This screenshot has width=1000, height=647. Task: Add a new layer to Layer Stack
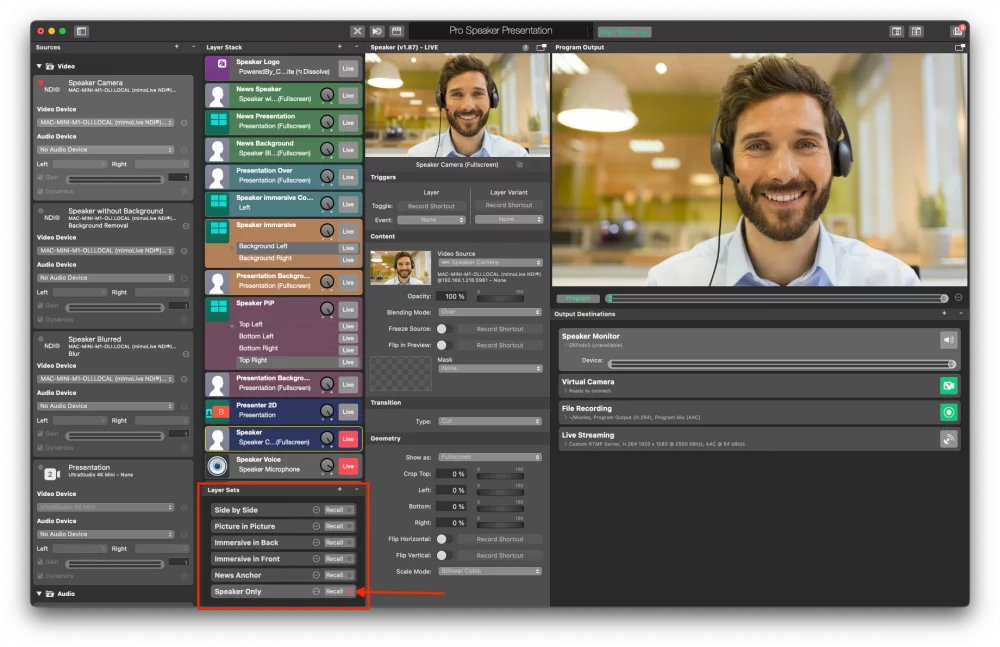click(339, 47)
